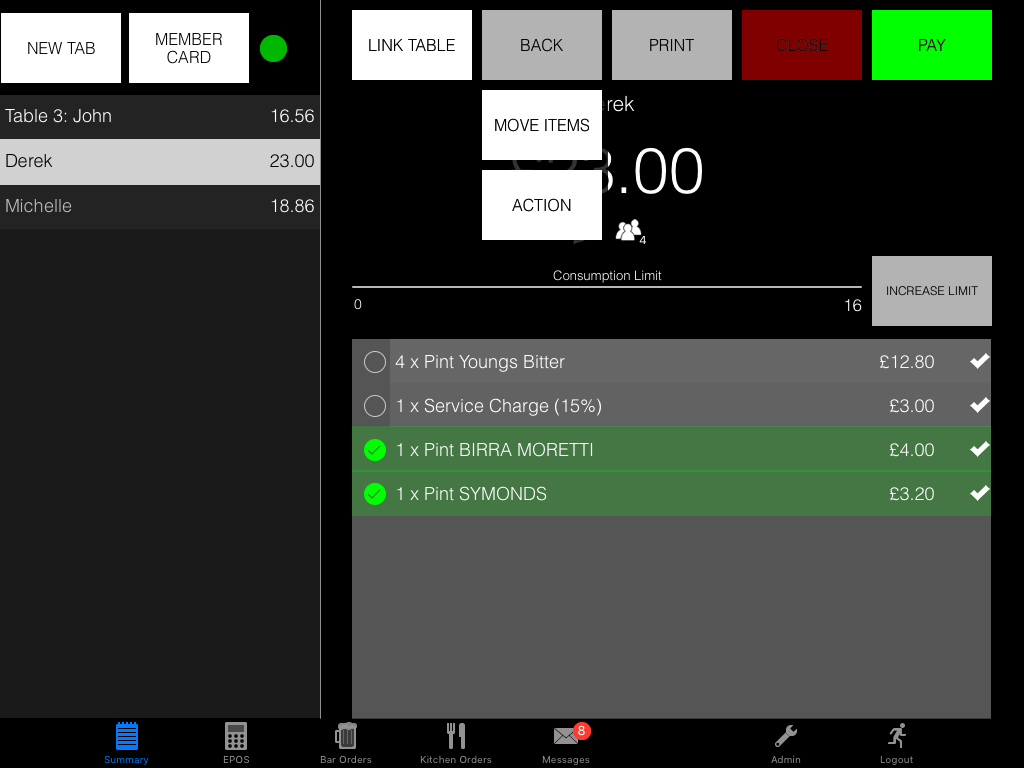Select Table 3: John tab
1024x768 pixels.
tap(160, 116)
